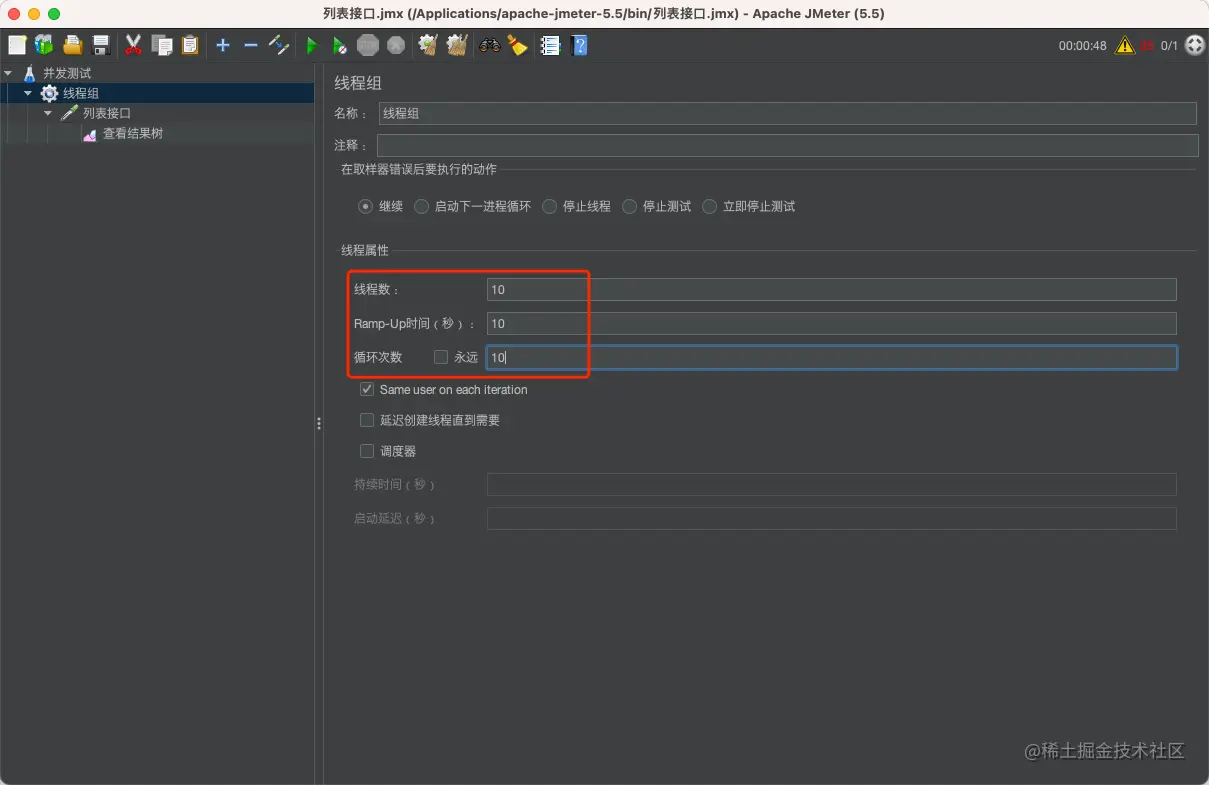Screen dimensions: 1209x785
Task: Click the 线程组 panel heading
Action: coord(358,83)
